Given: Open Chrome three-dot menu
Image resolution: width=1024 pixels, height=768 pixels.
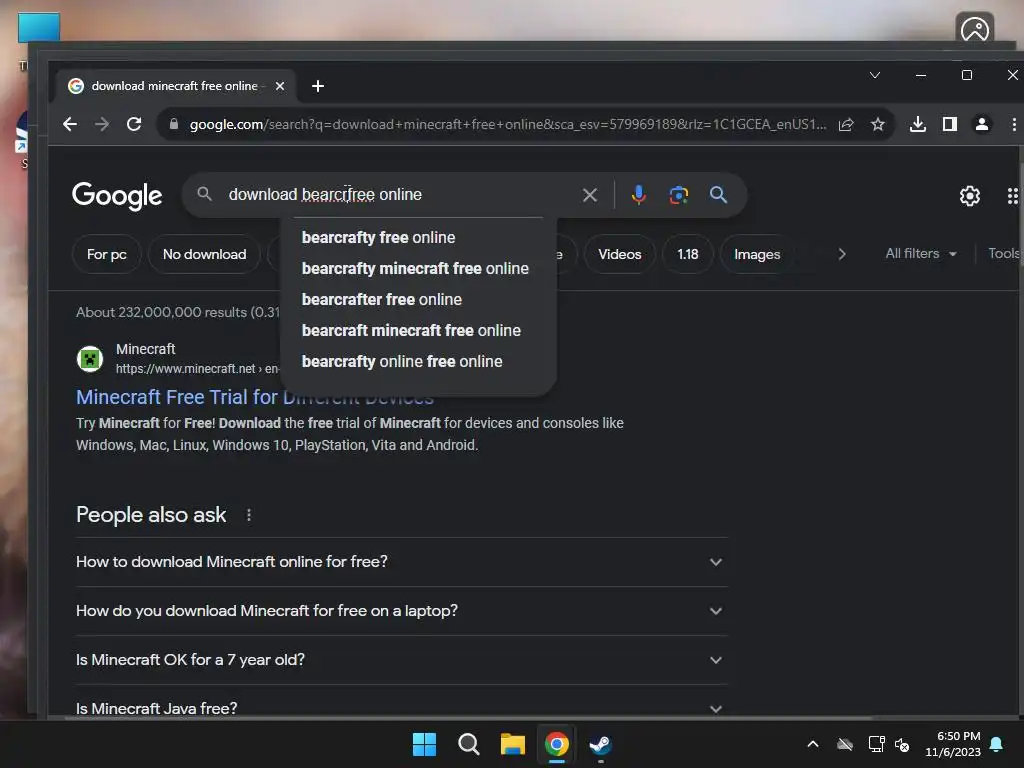Looking at the screenshot, I should 1014,124.
